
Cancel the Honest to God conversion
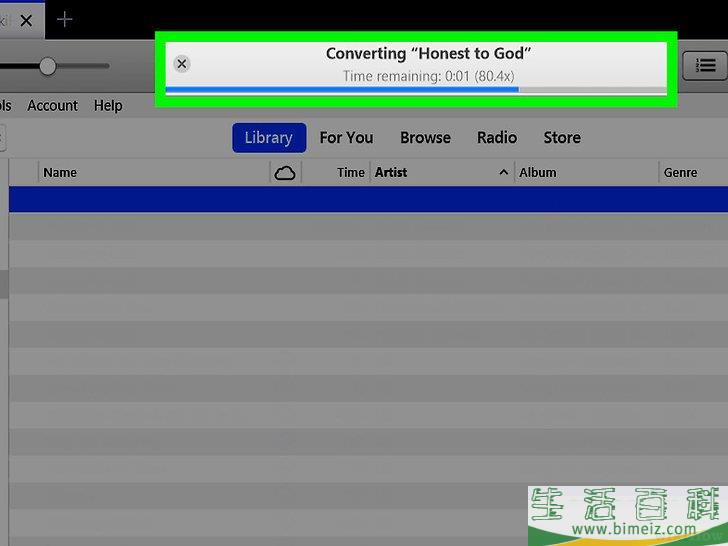182,64
